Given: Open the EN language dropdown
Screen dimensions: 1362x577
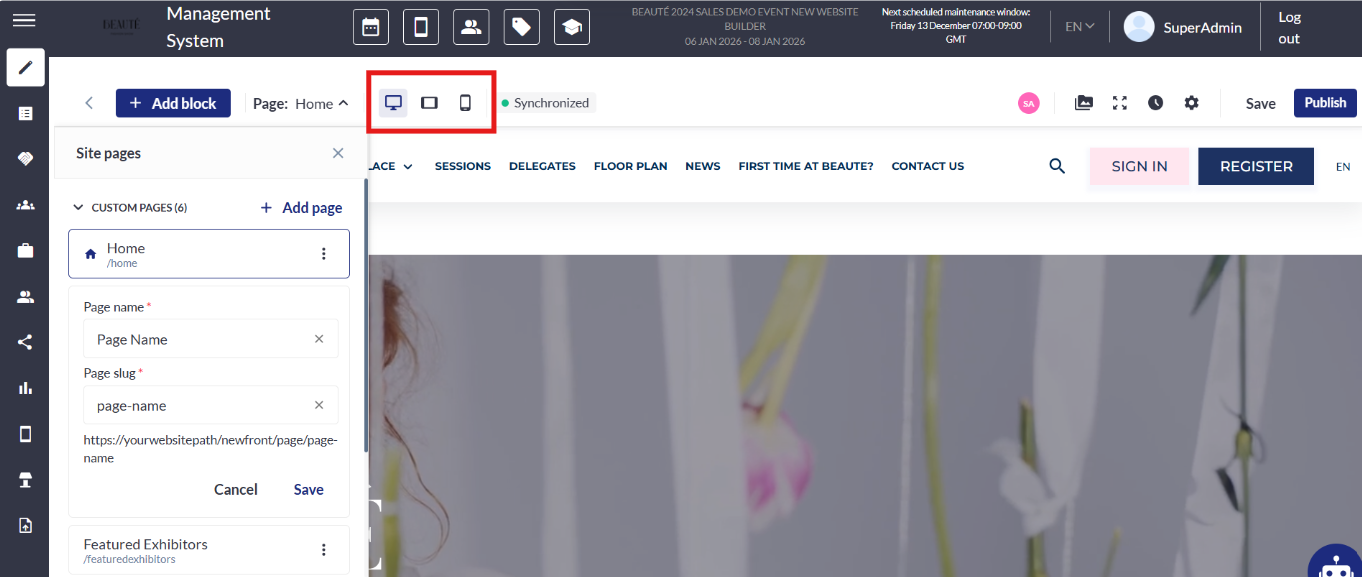Looking at the screenshot, I should (x=1079, y=27).
